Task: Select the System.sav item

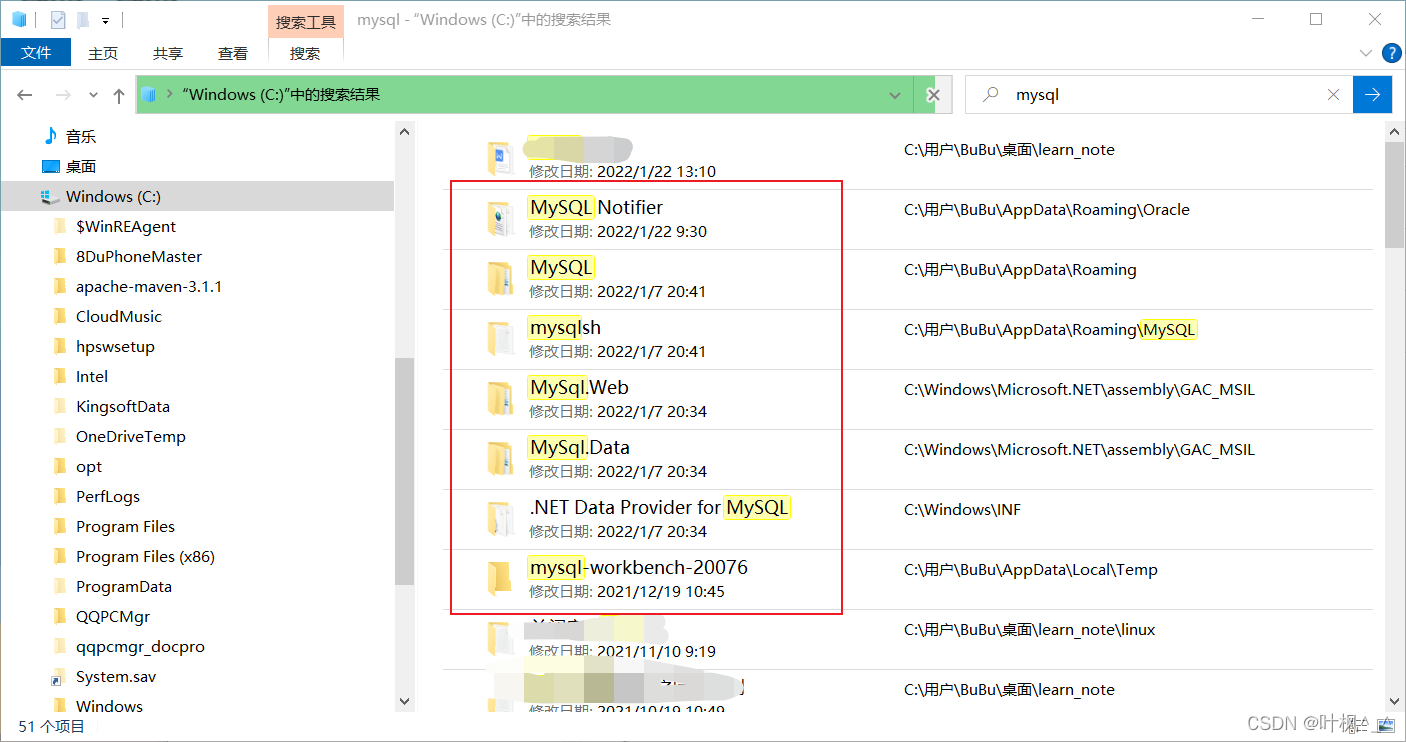Action: point(116,676)
